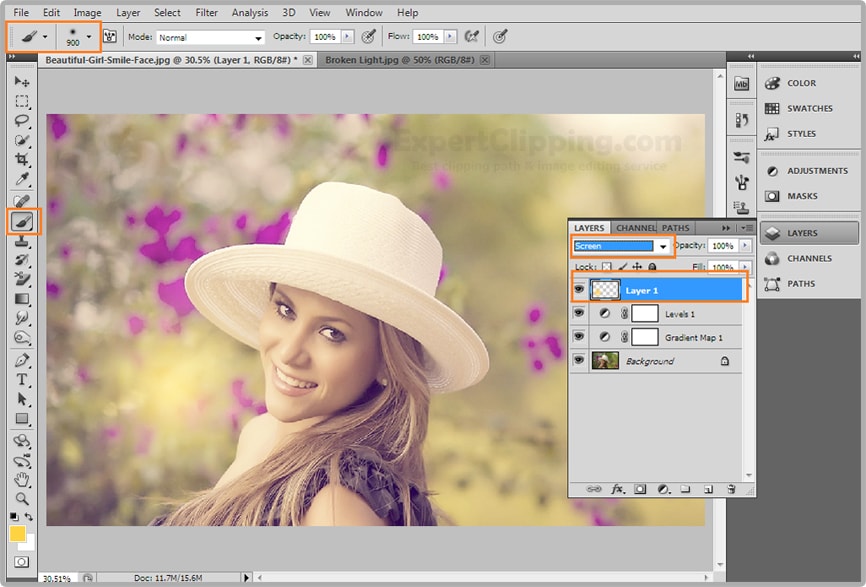This screenshot has width=866, height=587.
Task: Select the Crop tool
Action: coord(22,160)
